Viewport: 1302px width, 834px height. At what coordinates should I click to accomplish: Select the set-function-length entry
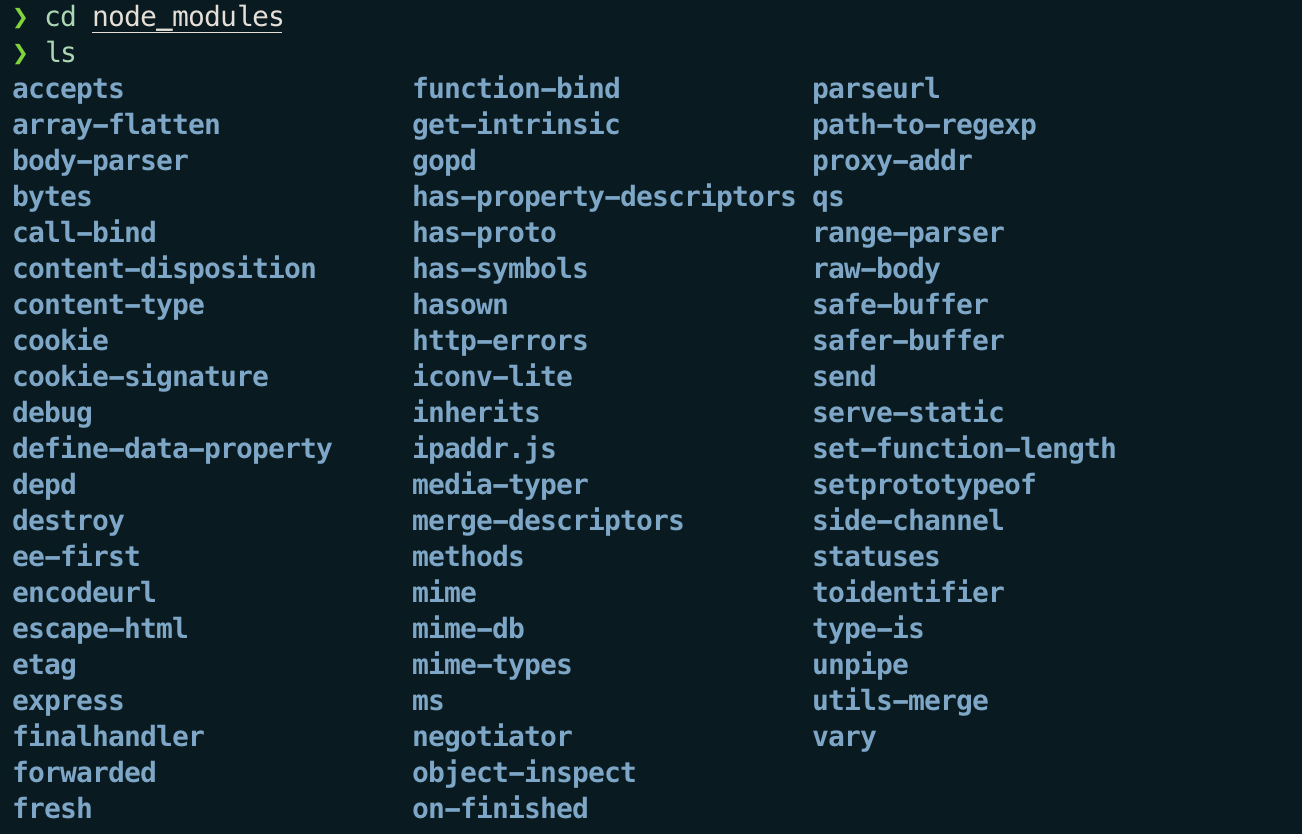[964, 449]
